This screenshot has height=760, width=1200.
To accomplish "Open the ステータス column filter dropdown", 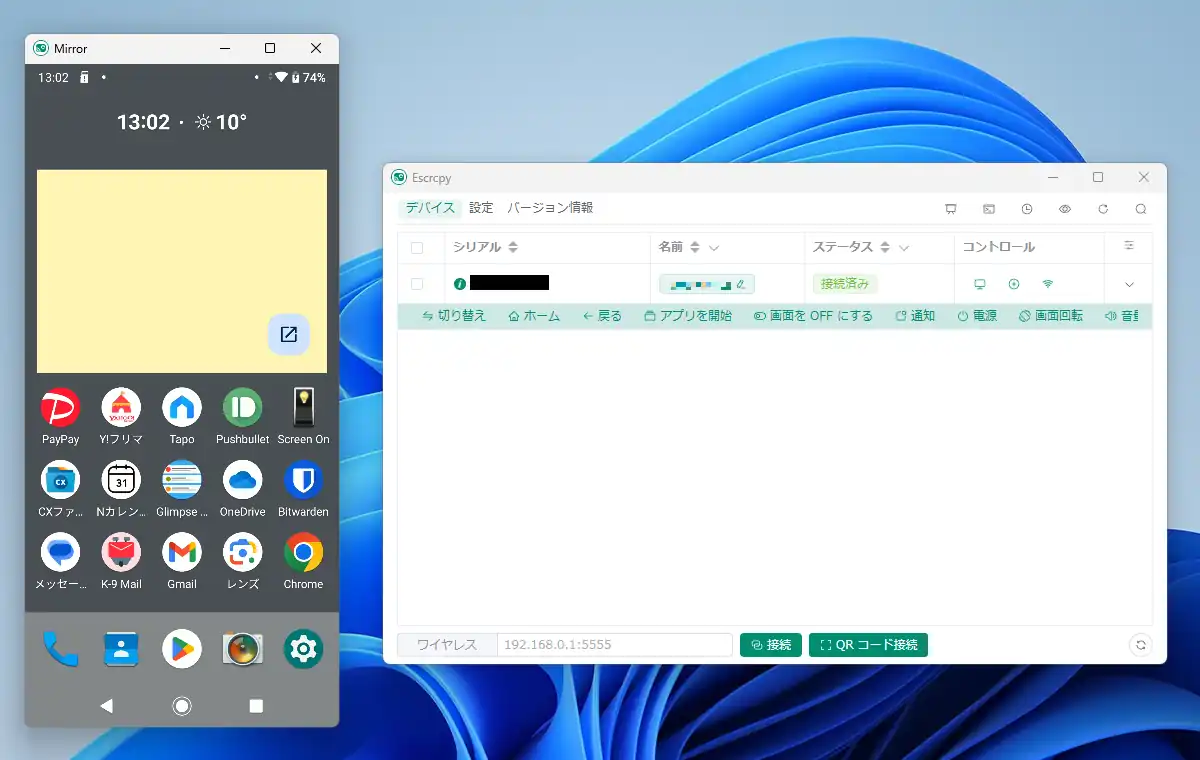I will click(x=904, y=248).
